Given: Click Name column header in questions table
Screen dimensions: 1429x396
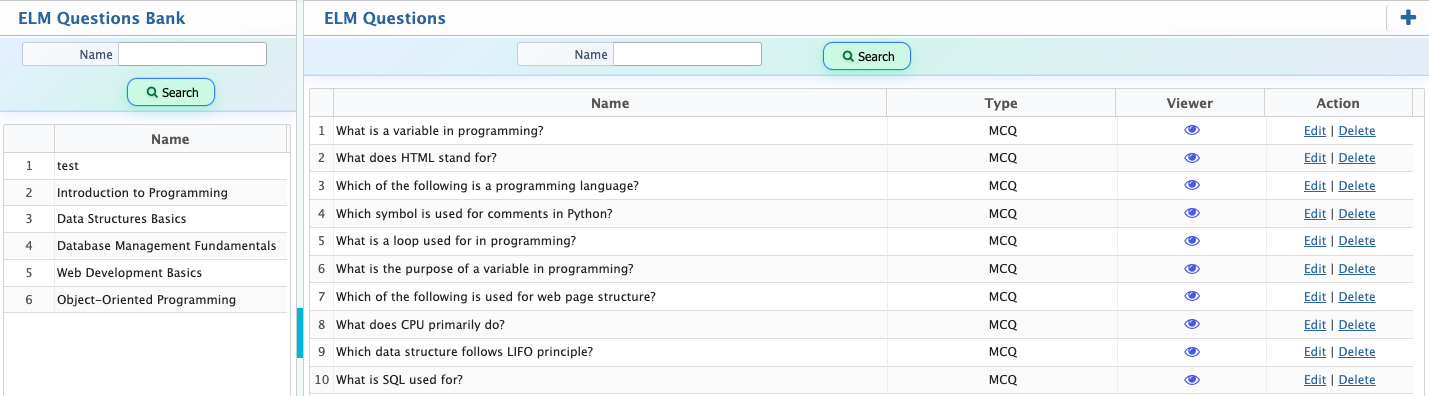Looking at the screenshot, I should click(x=610, y=103).
